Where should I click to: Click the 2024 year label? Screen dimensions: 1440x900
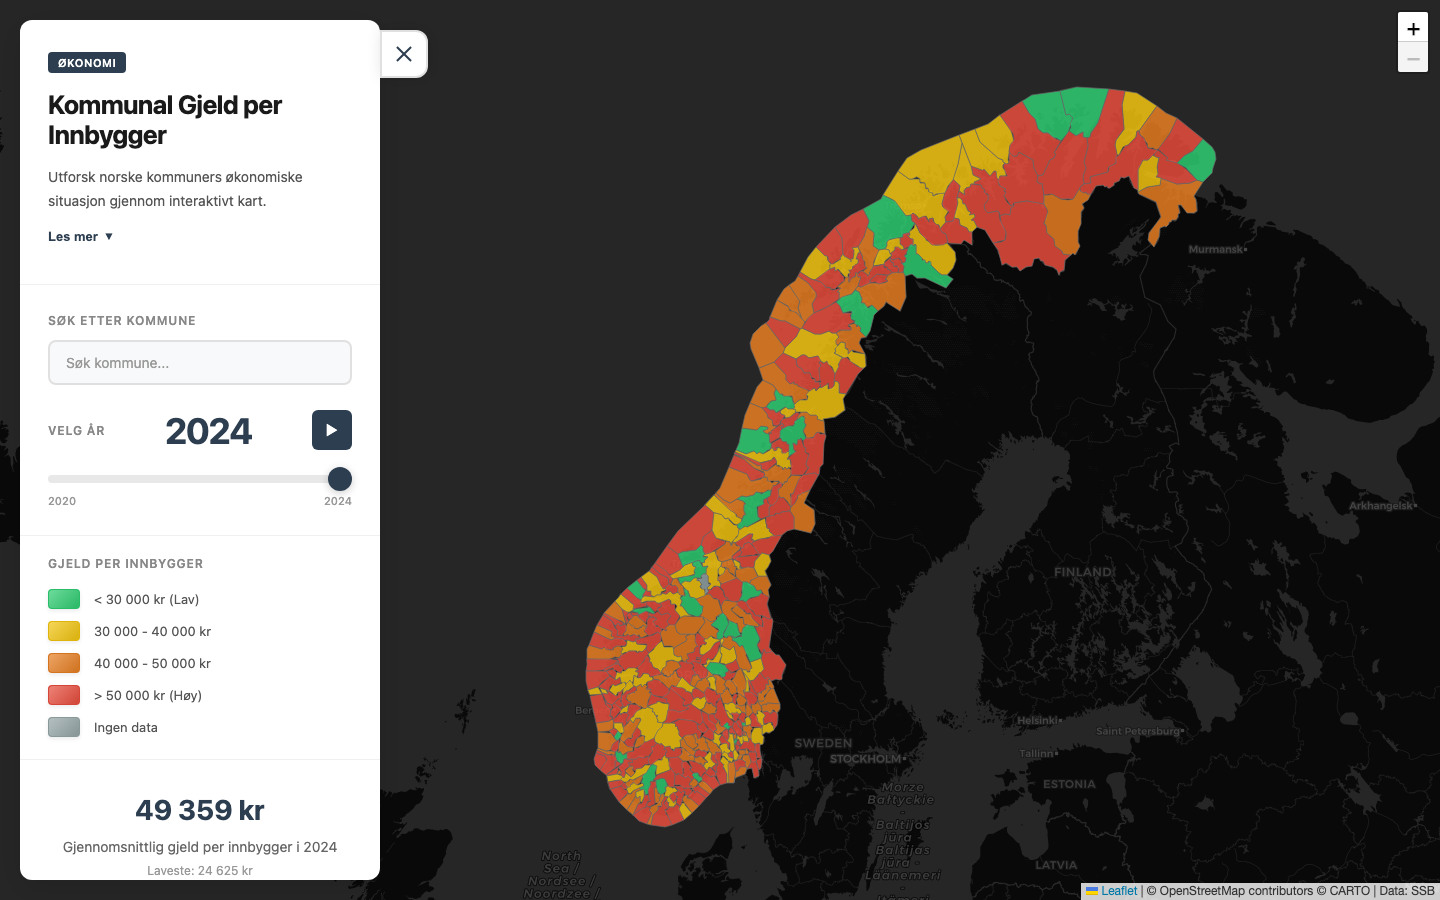coord(209,430)
